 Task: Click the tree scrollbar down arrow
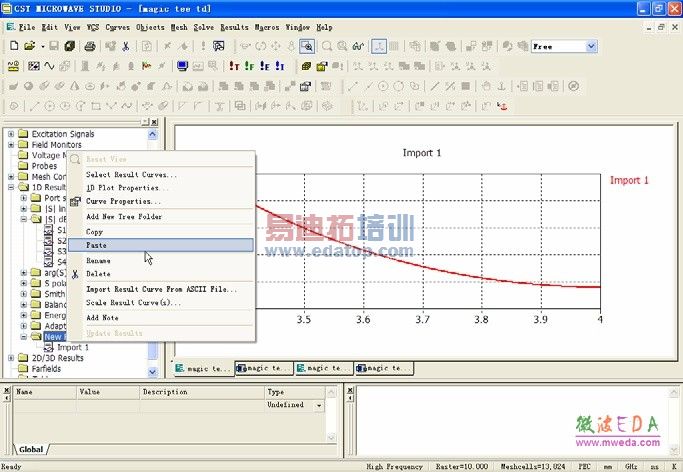[152, 372]
